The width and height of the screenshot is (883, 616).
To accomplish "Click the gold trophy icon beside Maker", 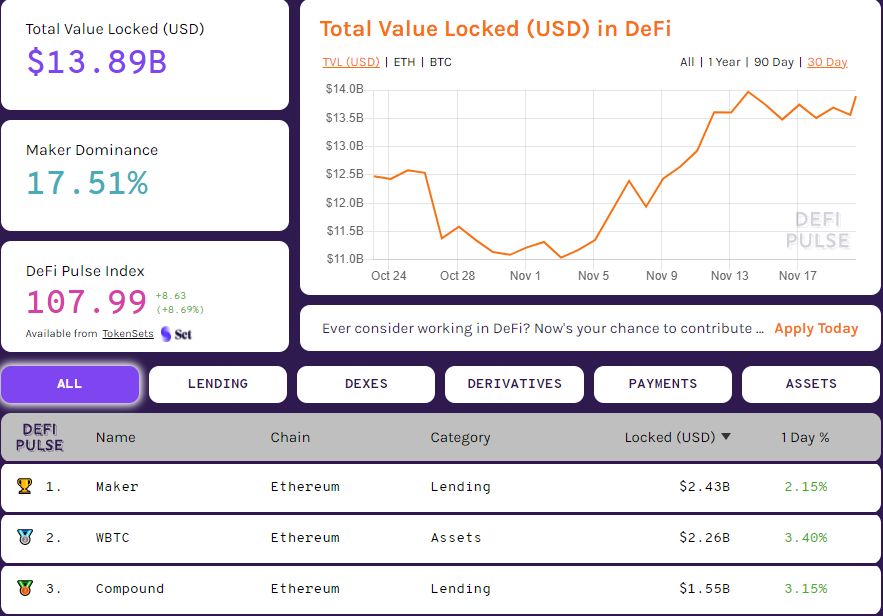I will point(22,486).
